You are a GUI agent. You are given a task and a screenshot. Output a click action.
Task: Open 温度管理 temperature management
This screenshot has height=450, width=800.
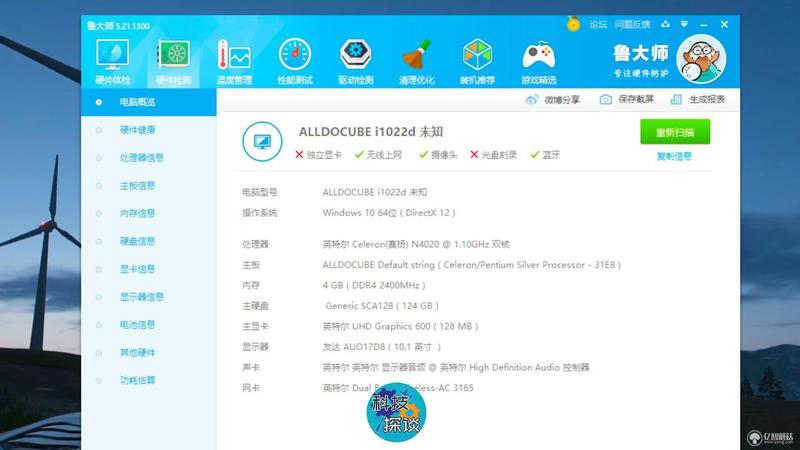pyautogui.click(x=234, y=62)
